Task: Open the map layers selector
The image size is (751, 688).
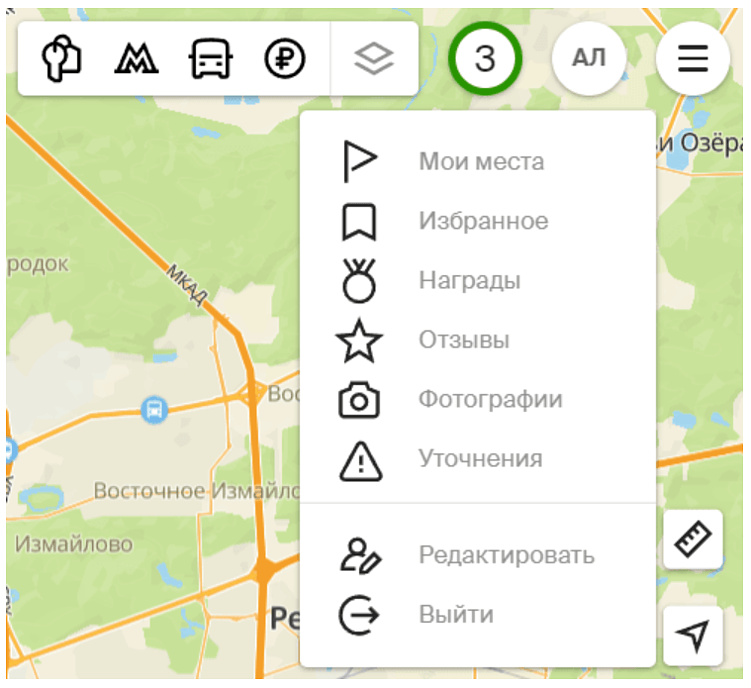Action: coord(374,58)
